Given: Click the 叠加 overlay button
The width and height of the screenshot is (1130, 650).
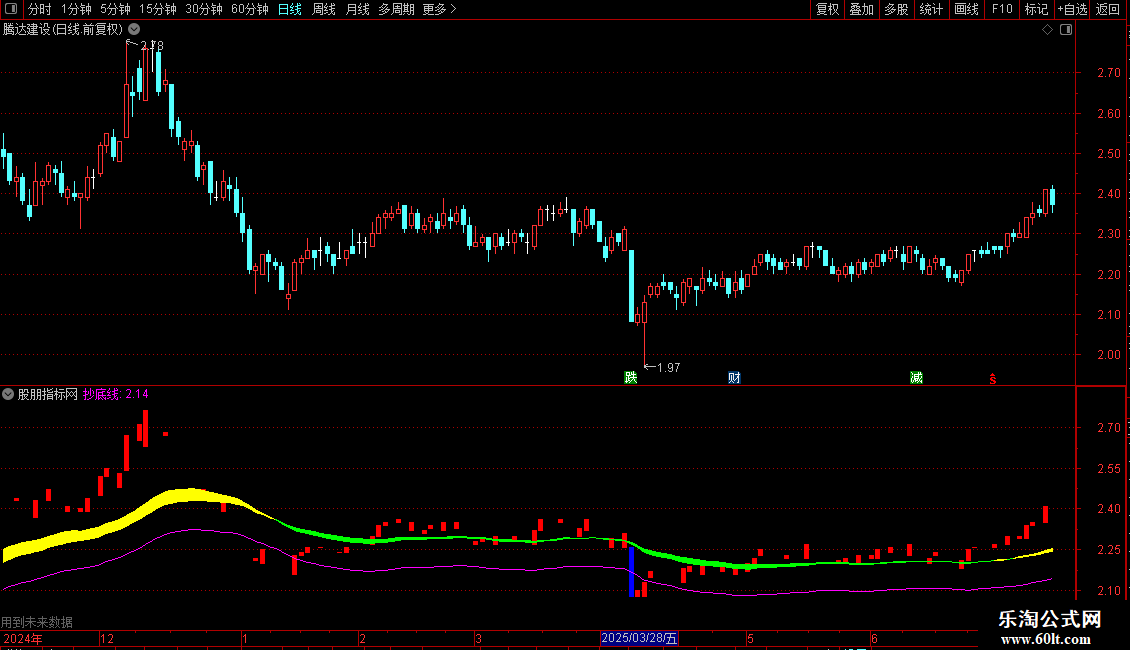Looking at the screenshot, I should tap(862, 9).
